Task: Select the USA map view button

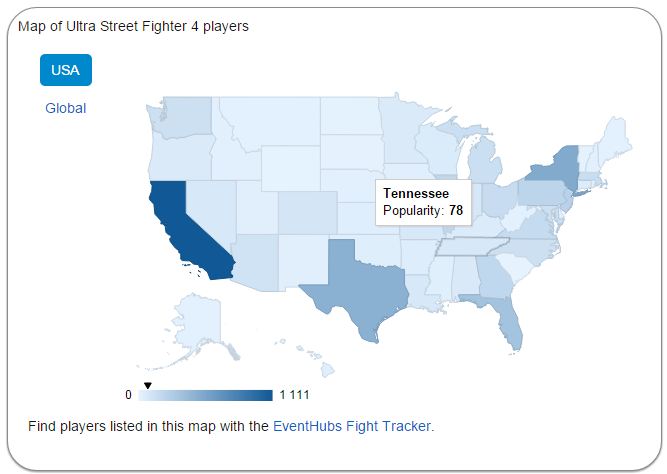Action: pyautogui.click(x=66, y=70)
